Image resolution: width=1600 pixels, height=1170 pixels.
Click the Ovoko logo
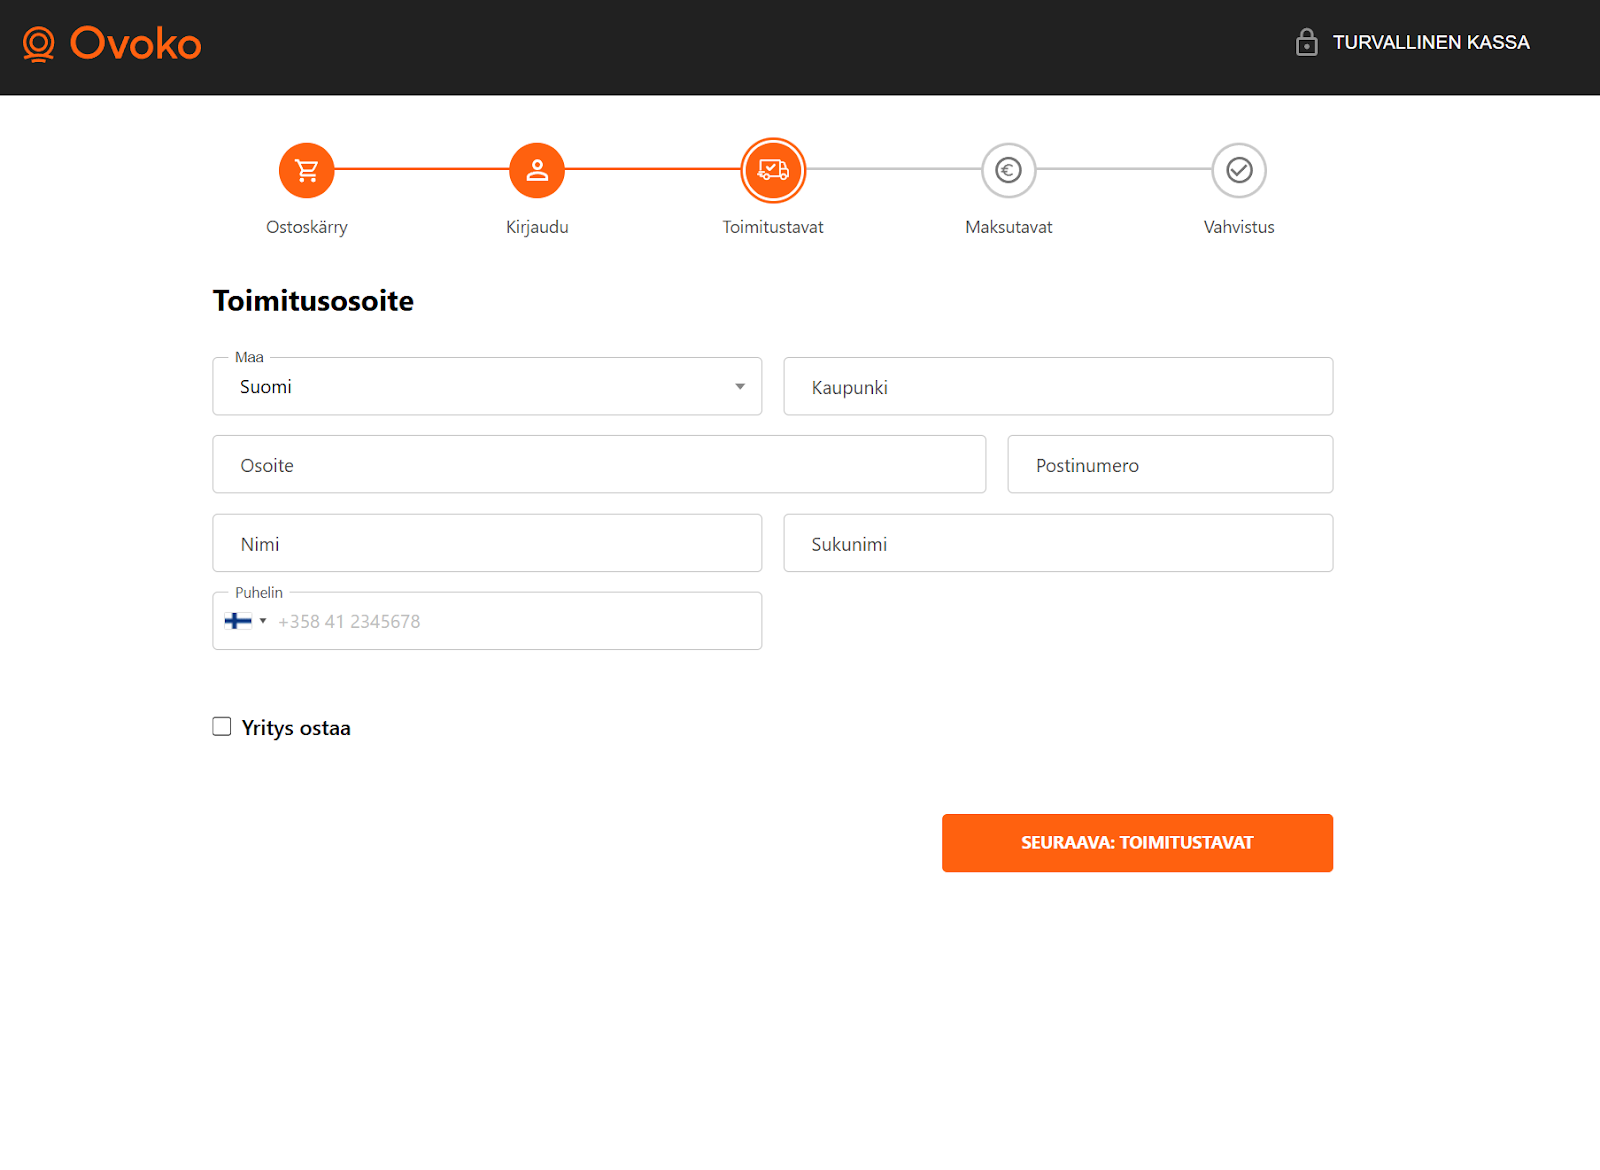(x=112, y=44)
